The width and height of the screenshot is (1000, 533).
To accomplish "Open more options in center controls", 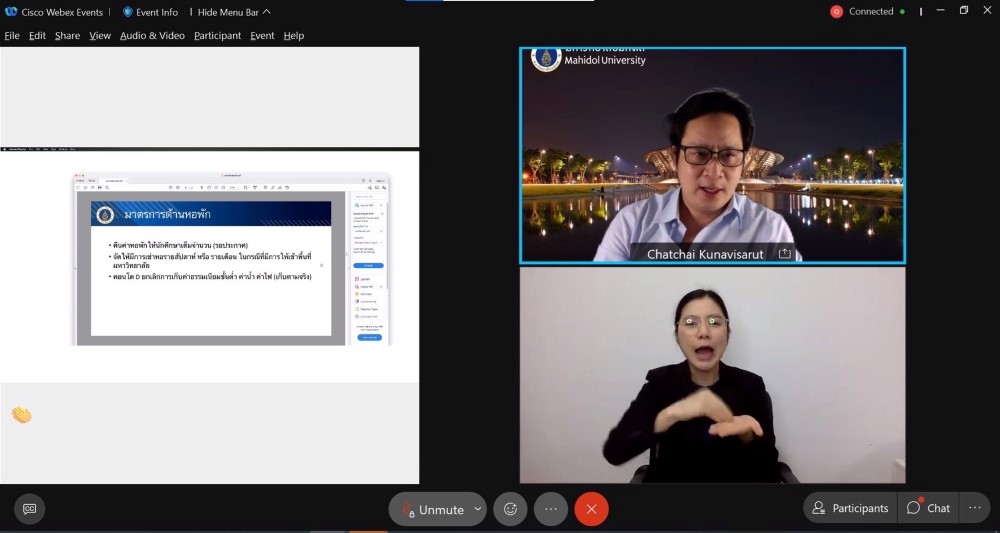I will point(551,509).
